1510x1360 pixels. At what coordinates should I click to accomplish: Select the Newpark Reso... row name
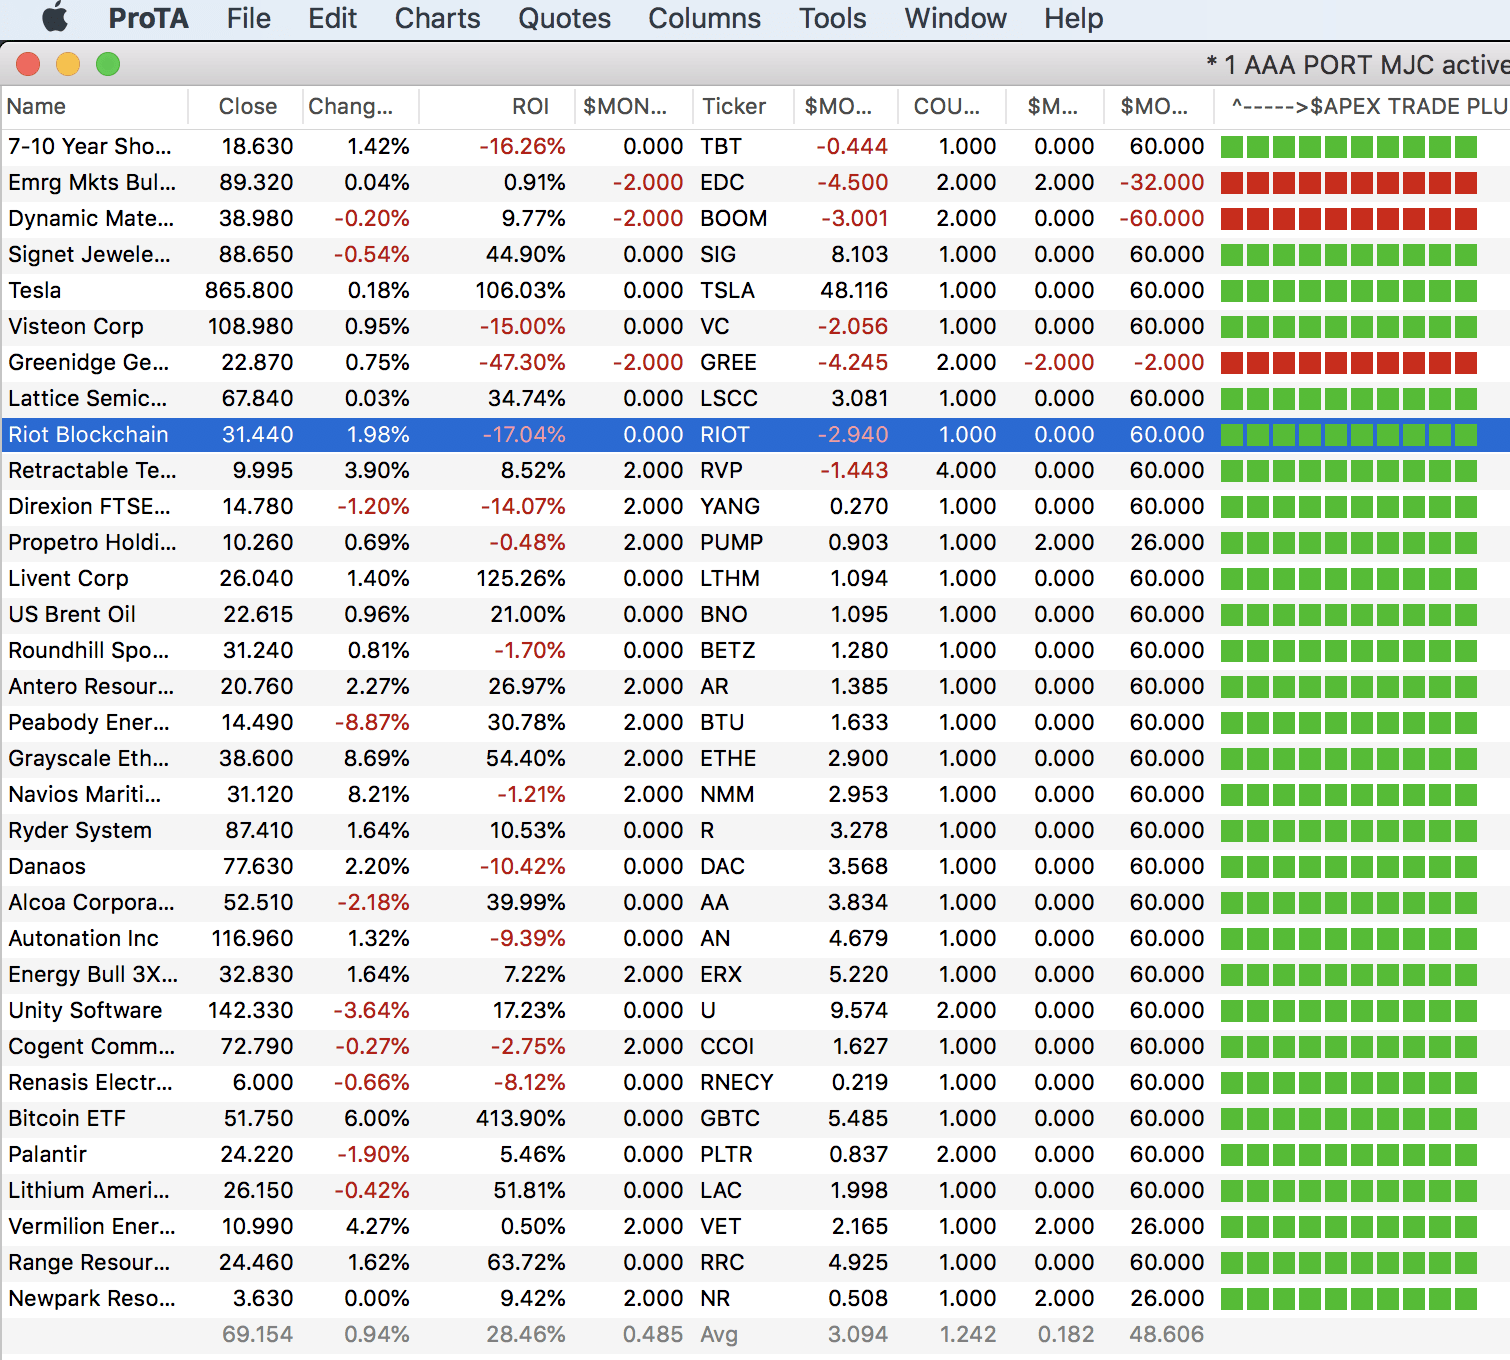(x=92, y=1299)
